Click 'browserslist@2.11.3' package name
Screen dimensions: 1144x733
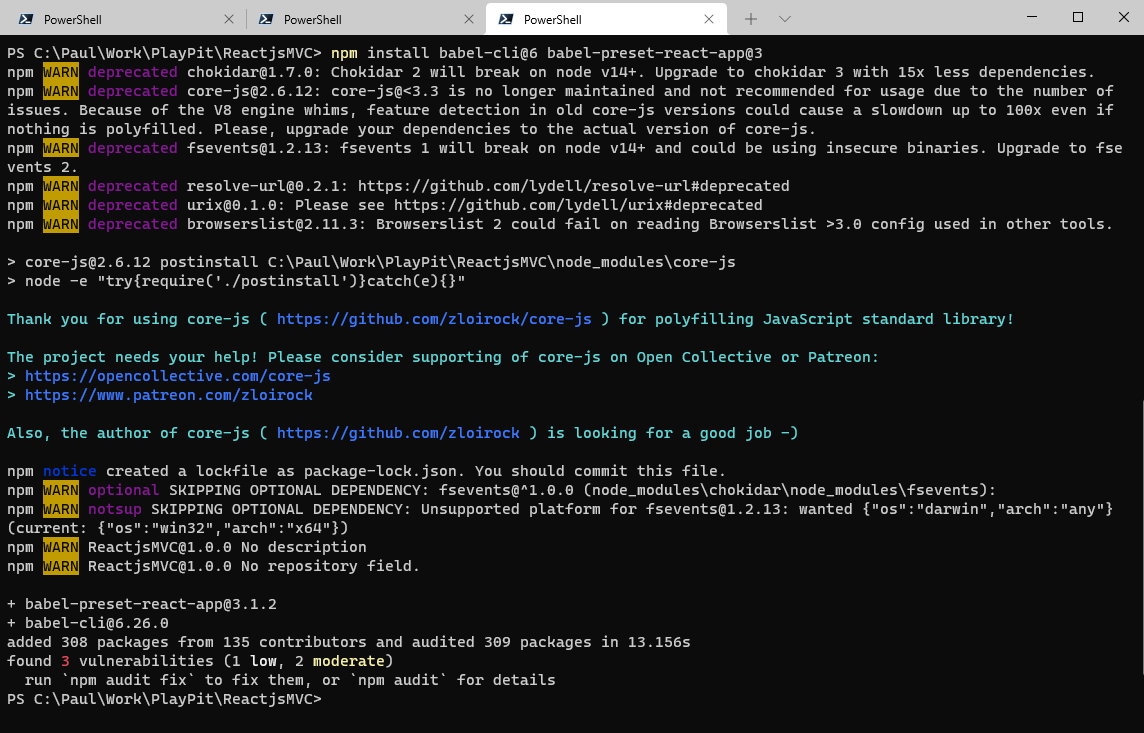pos(277,224)
